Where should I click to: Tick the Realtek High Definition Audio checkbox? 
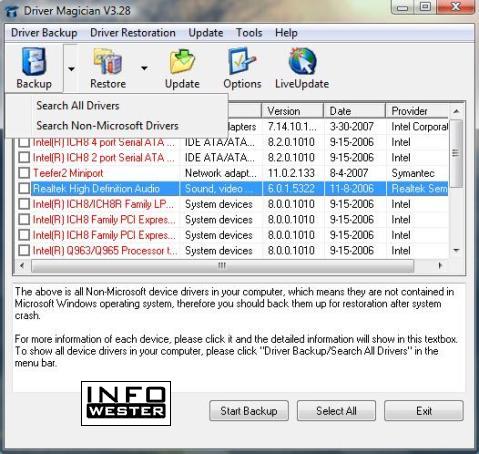coord(24,189)
